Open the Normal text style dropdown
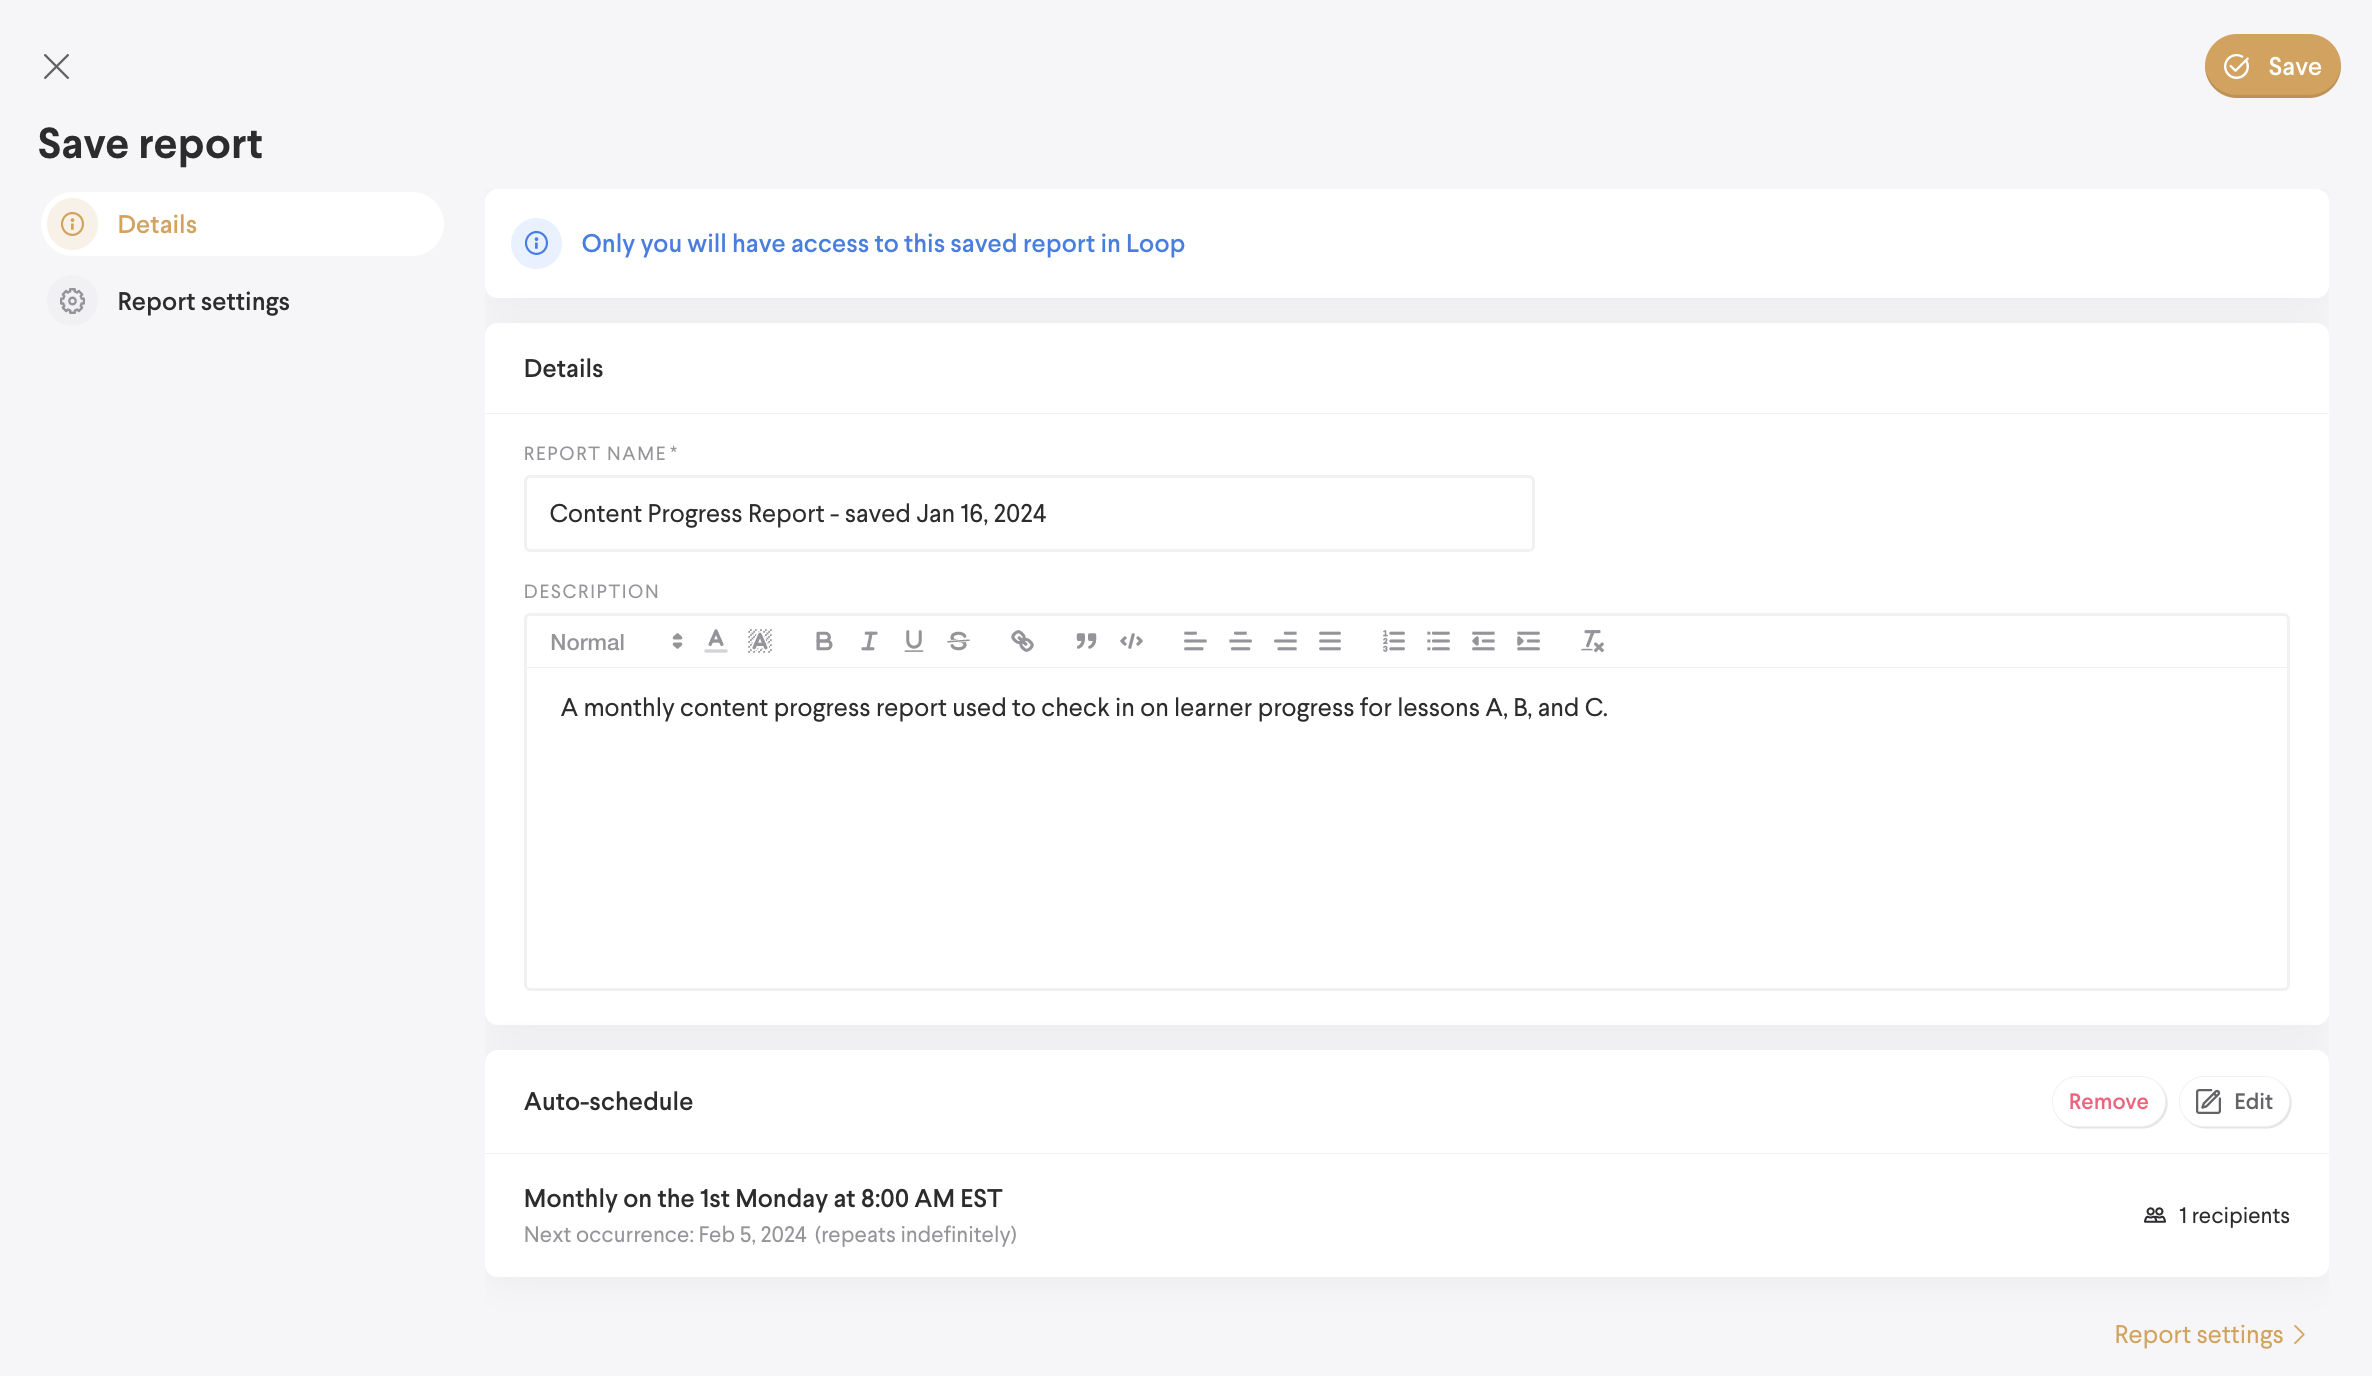Screen dimensions: 2372x1376 pyautogui.click(x=615, y=642)
